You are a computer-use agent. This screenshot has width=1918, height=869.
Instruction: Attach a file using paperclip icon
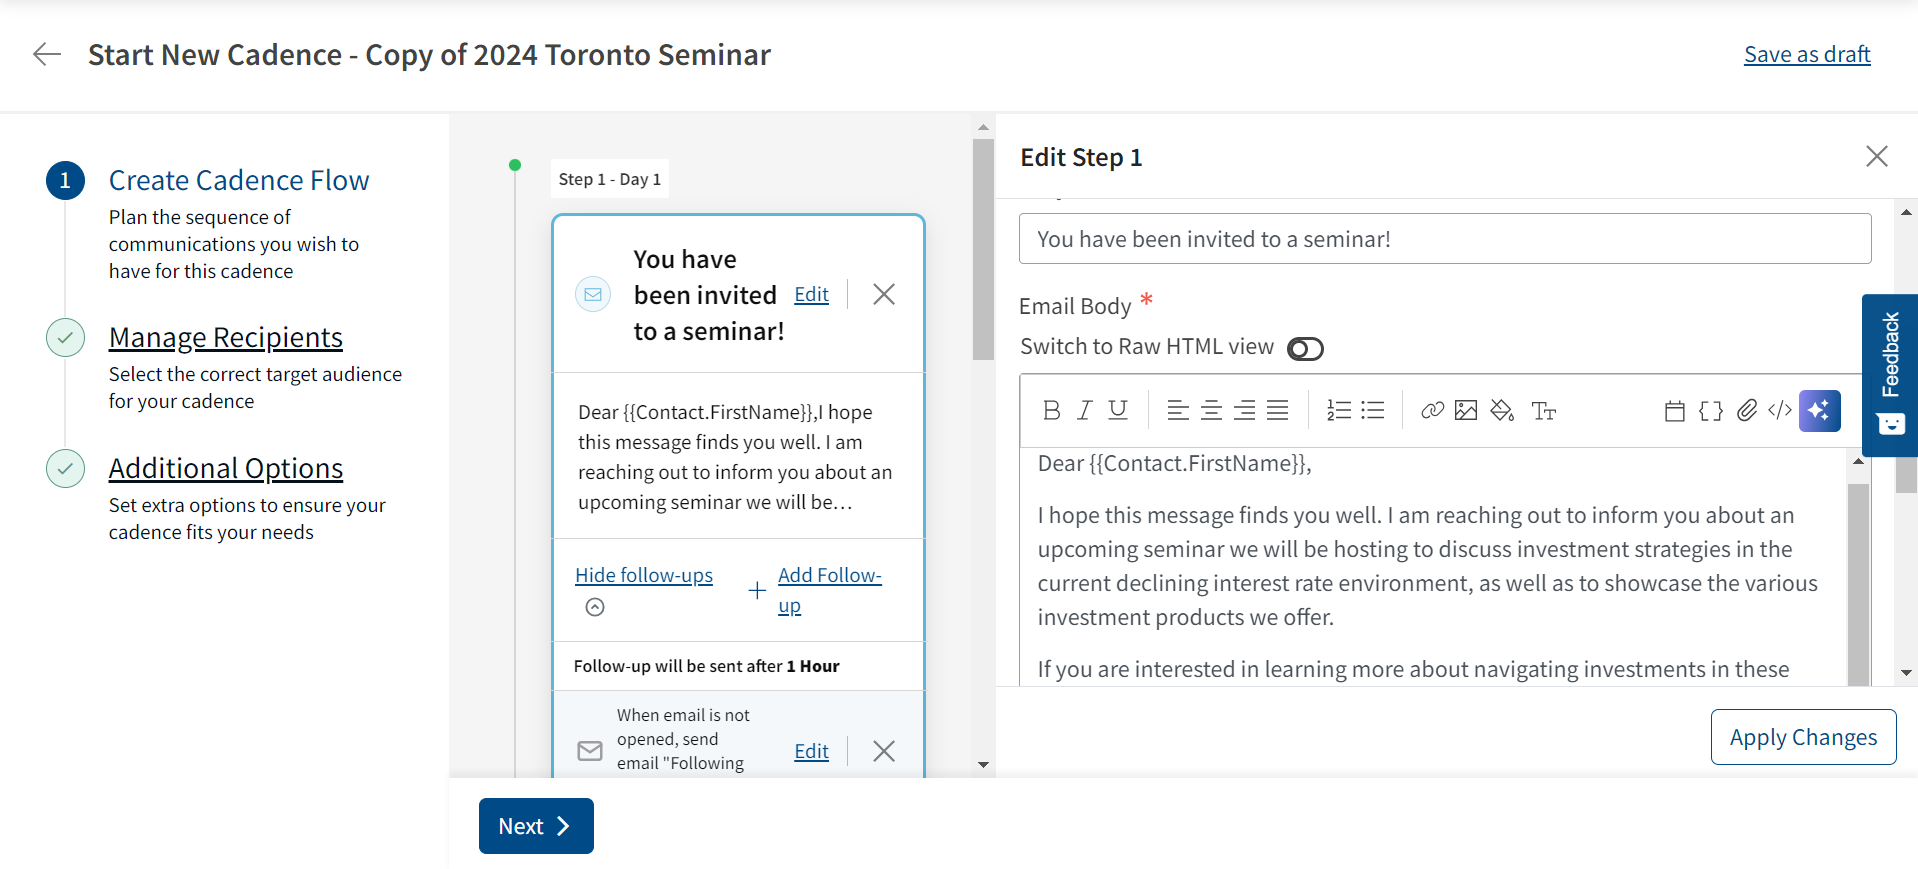1747,410
